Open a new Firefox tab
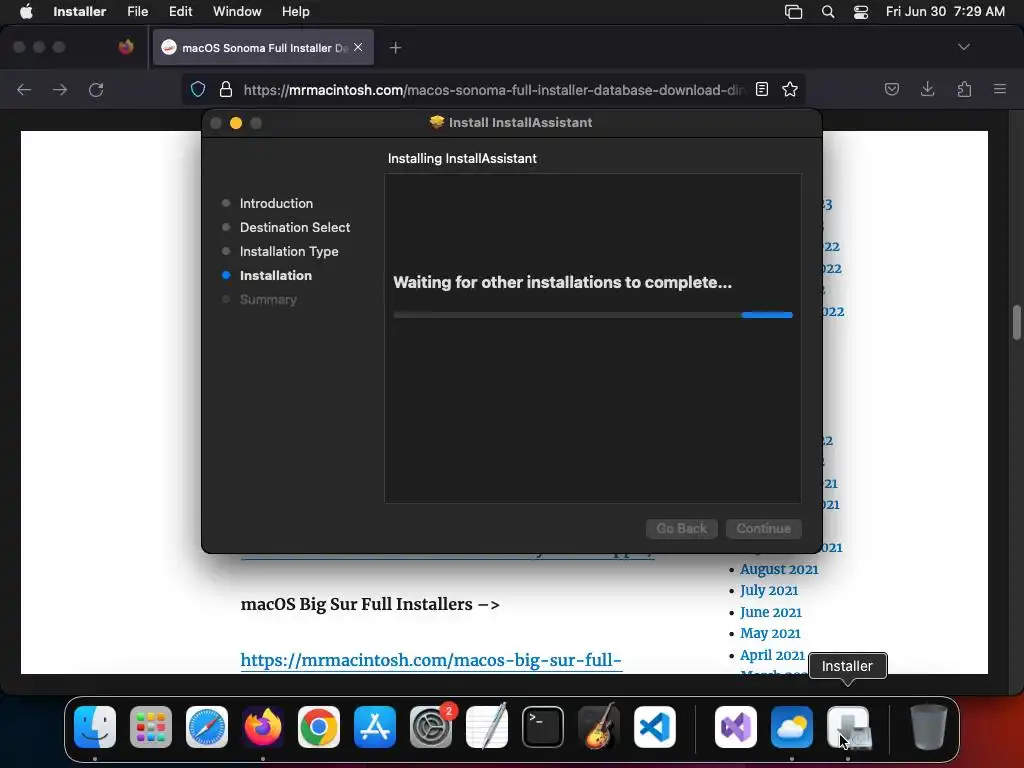The height and width of the screenshot is (768, 1024). (395, 48)
